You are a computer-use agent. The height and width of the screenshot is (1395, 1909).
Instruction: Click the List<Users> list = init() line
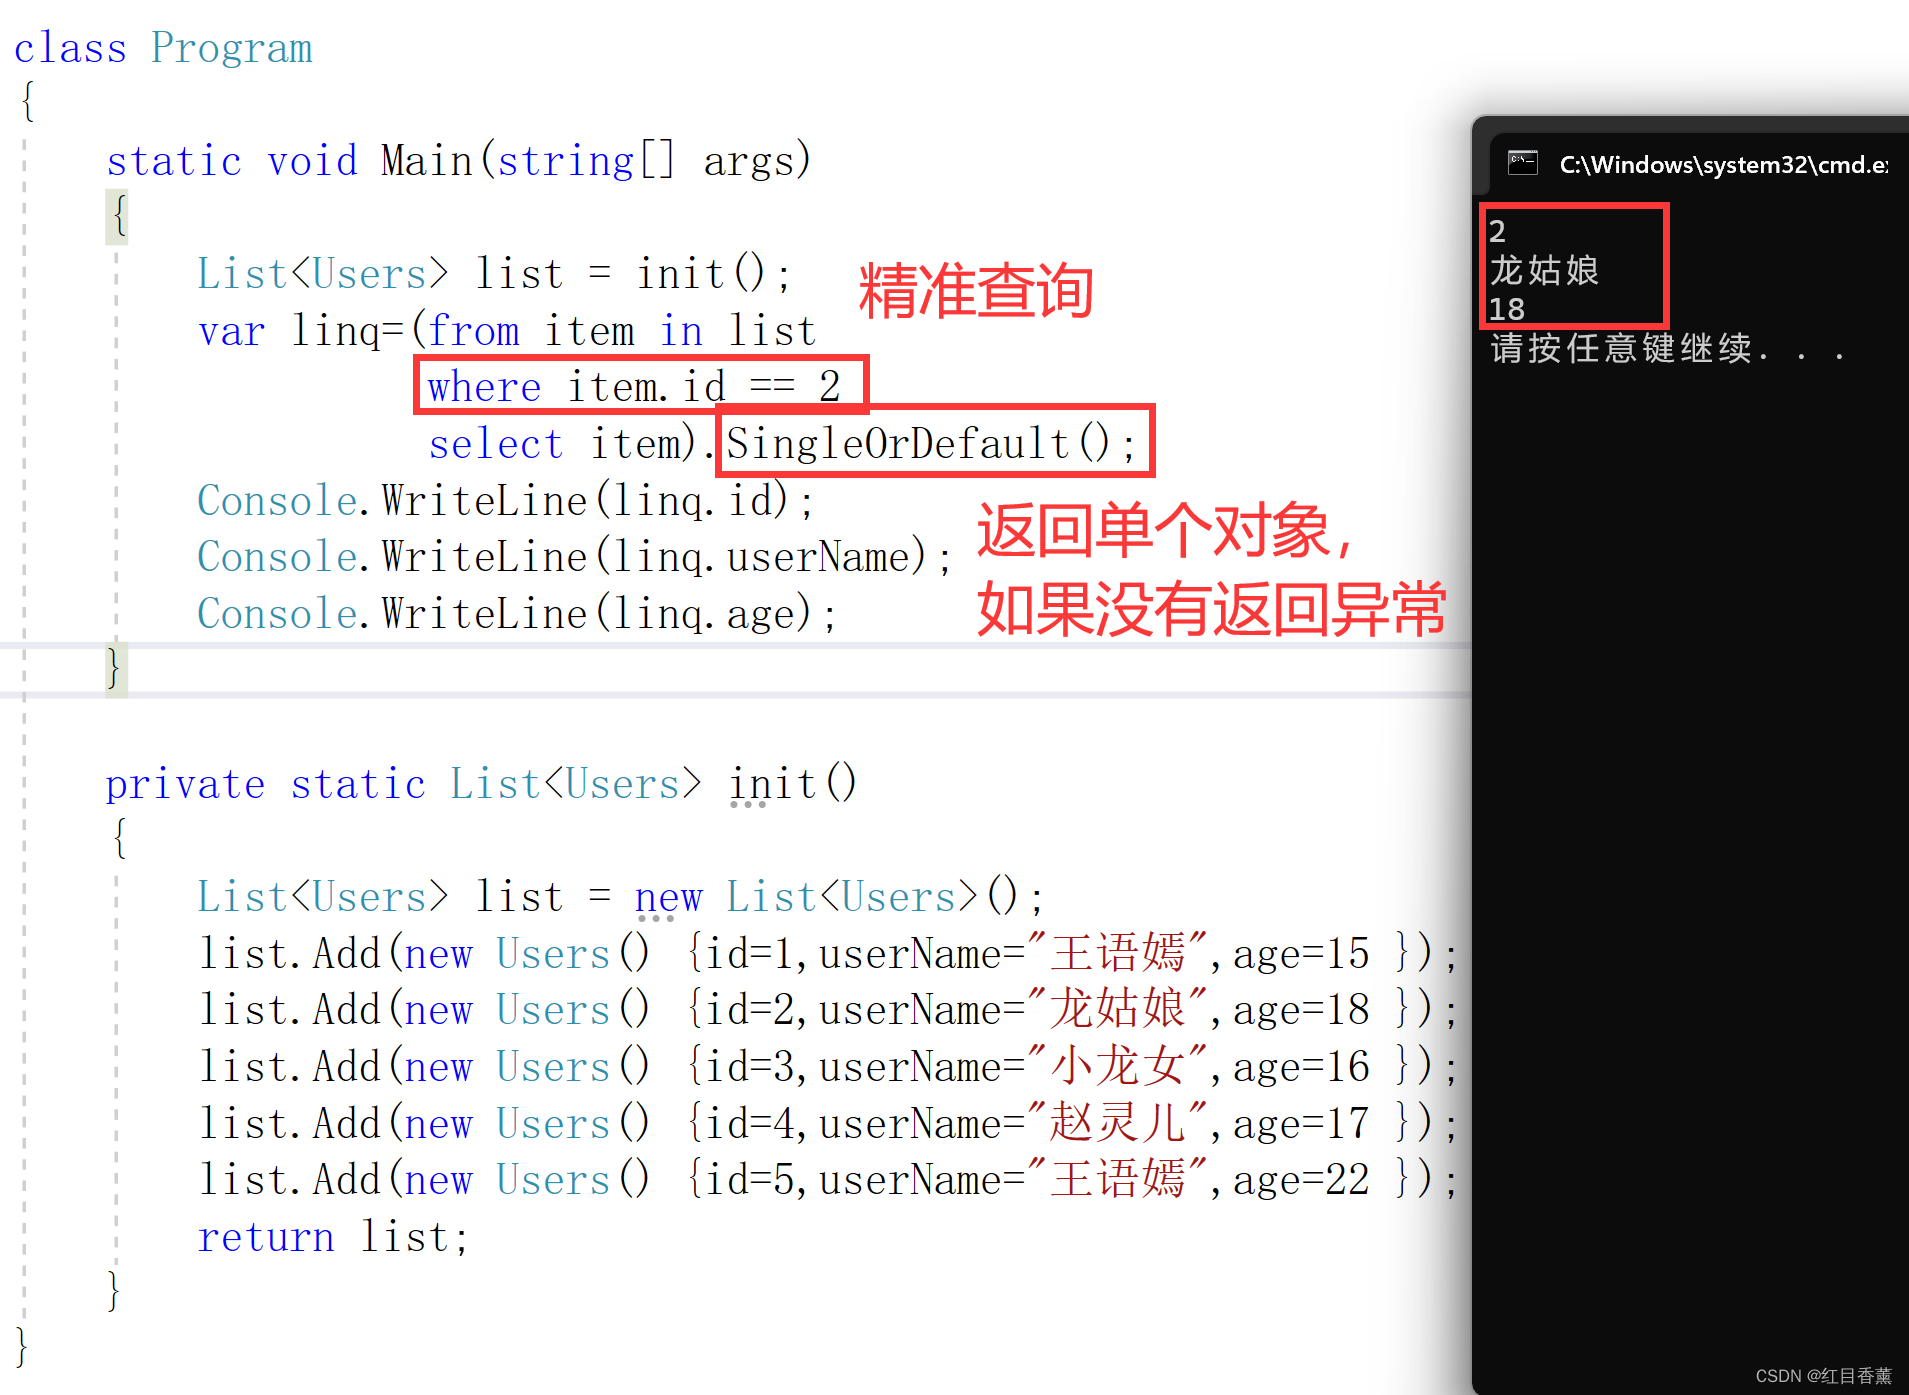pyautogui.click(x=495, y=274)
